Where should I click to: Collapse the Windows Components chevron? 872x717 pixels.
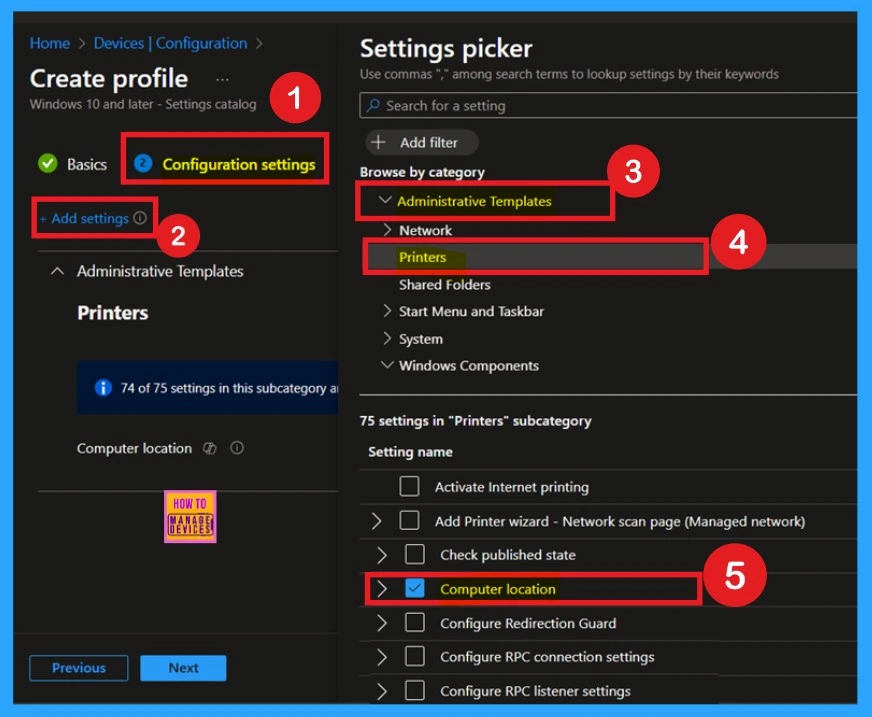(x=387, y=365)
